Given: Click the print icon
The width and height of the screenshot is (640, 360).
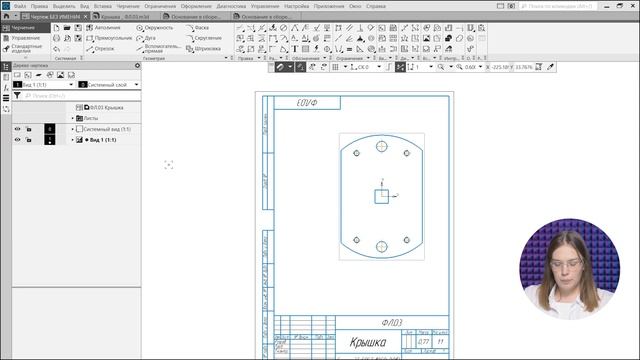Looking at the screenshot, I should pos(56,38).
